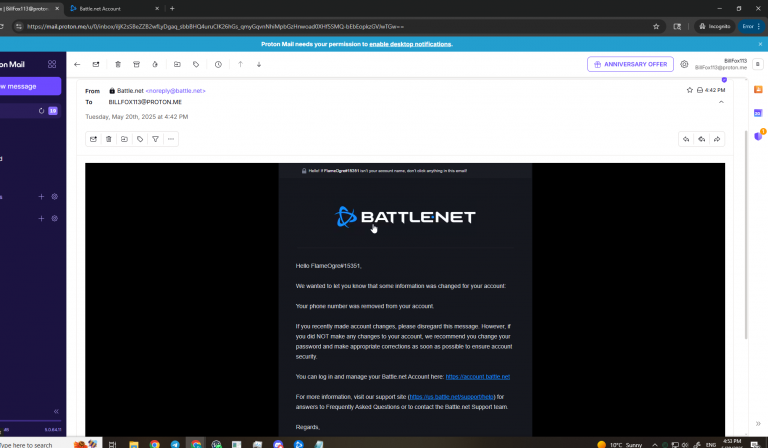Click the browser address bar URL
The height and width of the screenshot is (448, 768).
[216, 26]
